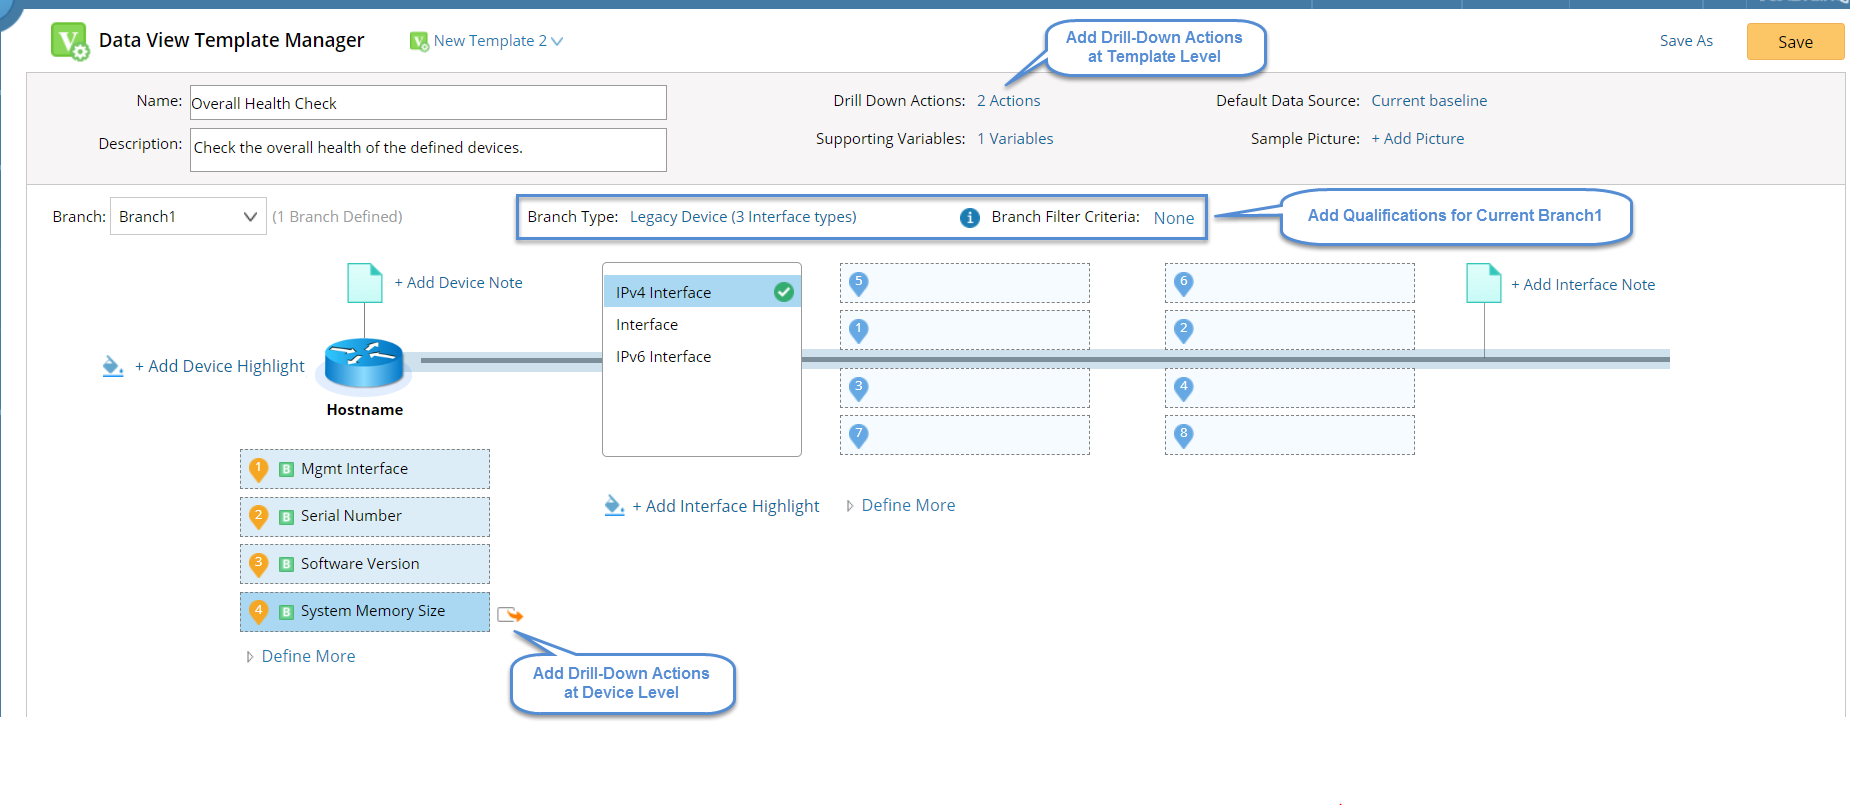Image resolution: width=1850 pixels, height=805 pixels.
Task: Click blue pin marker 7 in interface slots
Action: [x=858, y=435]
